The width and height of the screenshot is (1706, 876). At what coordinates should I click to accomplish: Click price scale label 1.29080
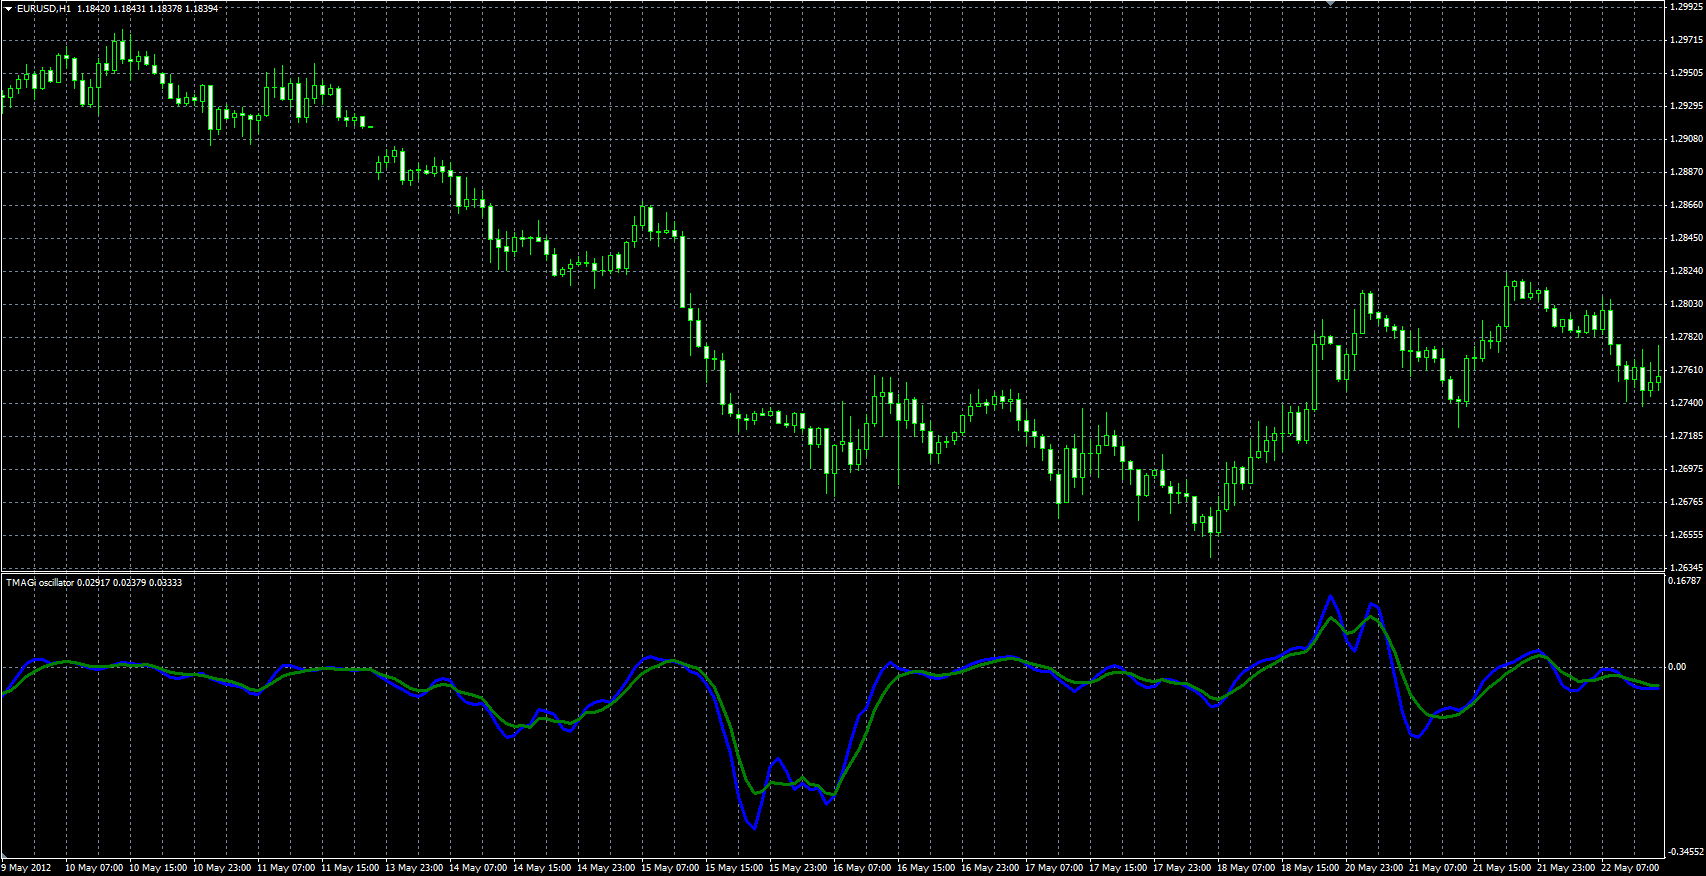[1686, 139]
